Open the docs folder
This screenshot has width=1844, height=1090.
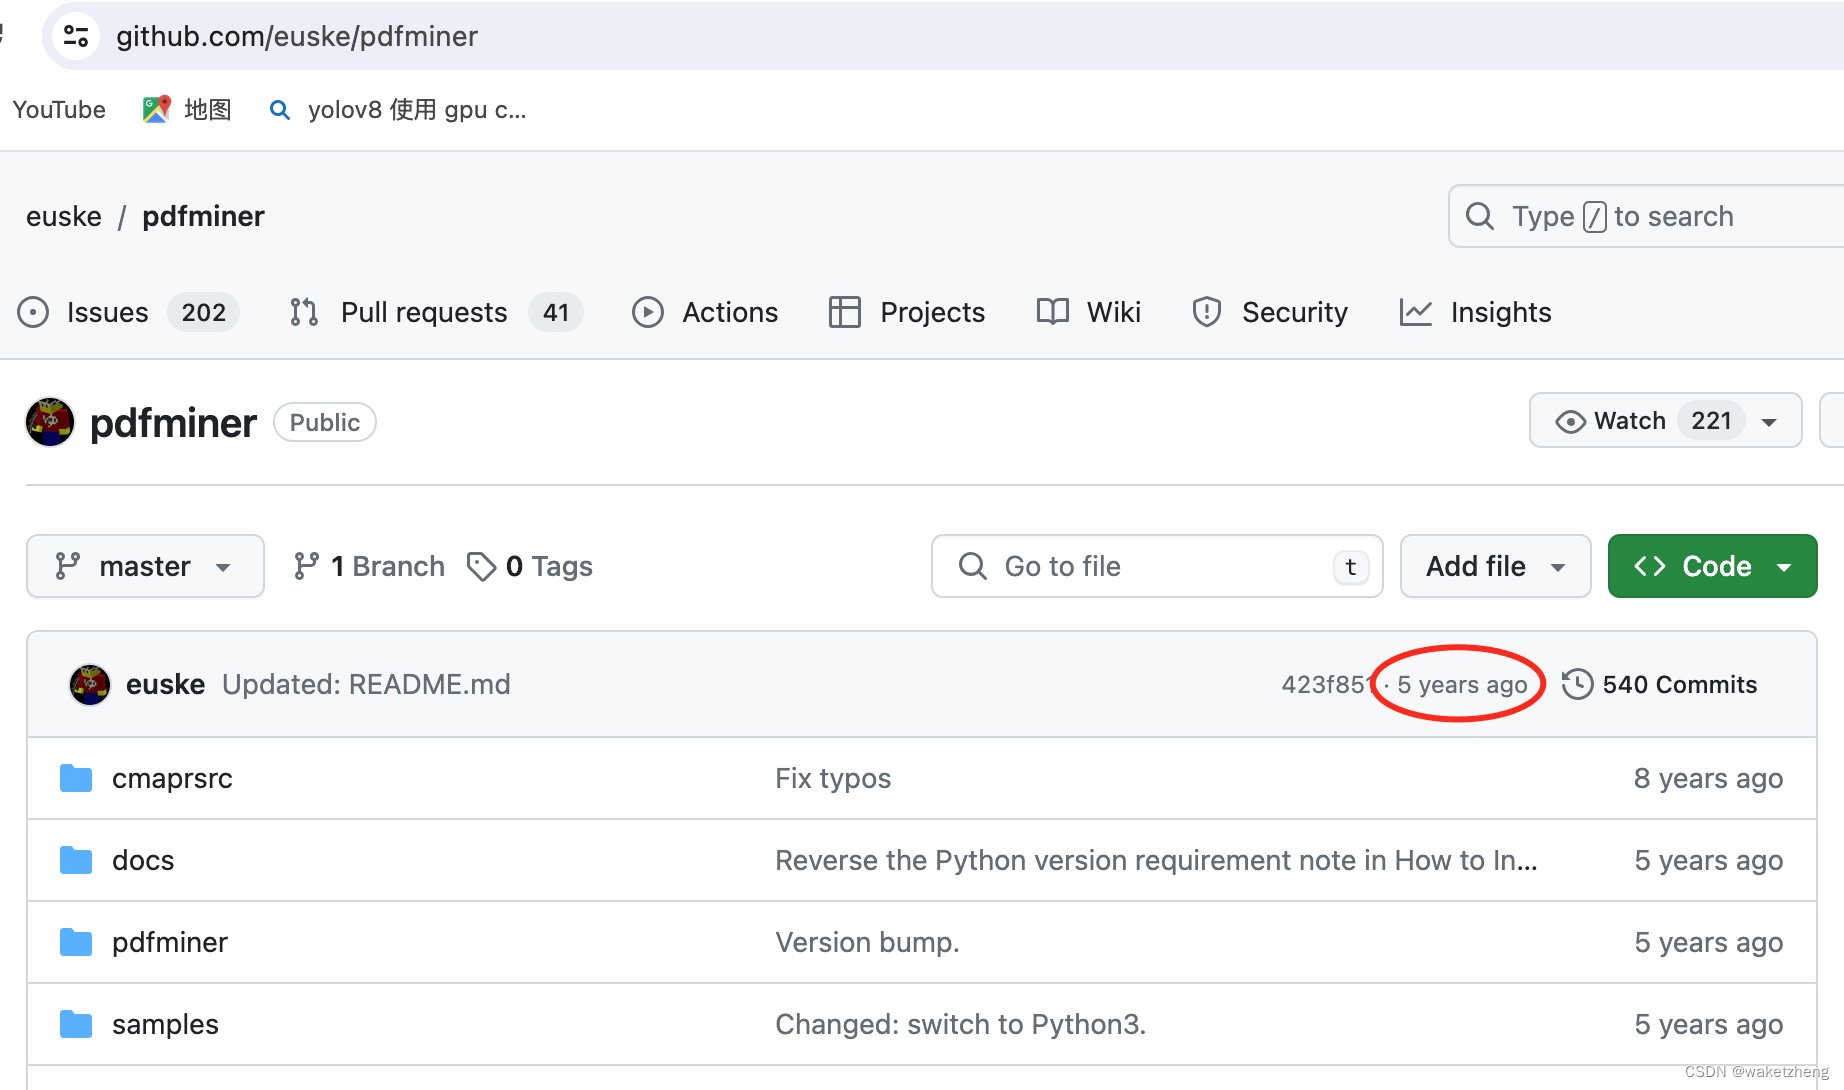pyautogui.click(x=143, y=860)
